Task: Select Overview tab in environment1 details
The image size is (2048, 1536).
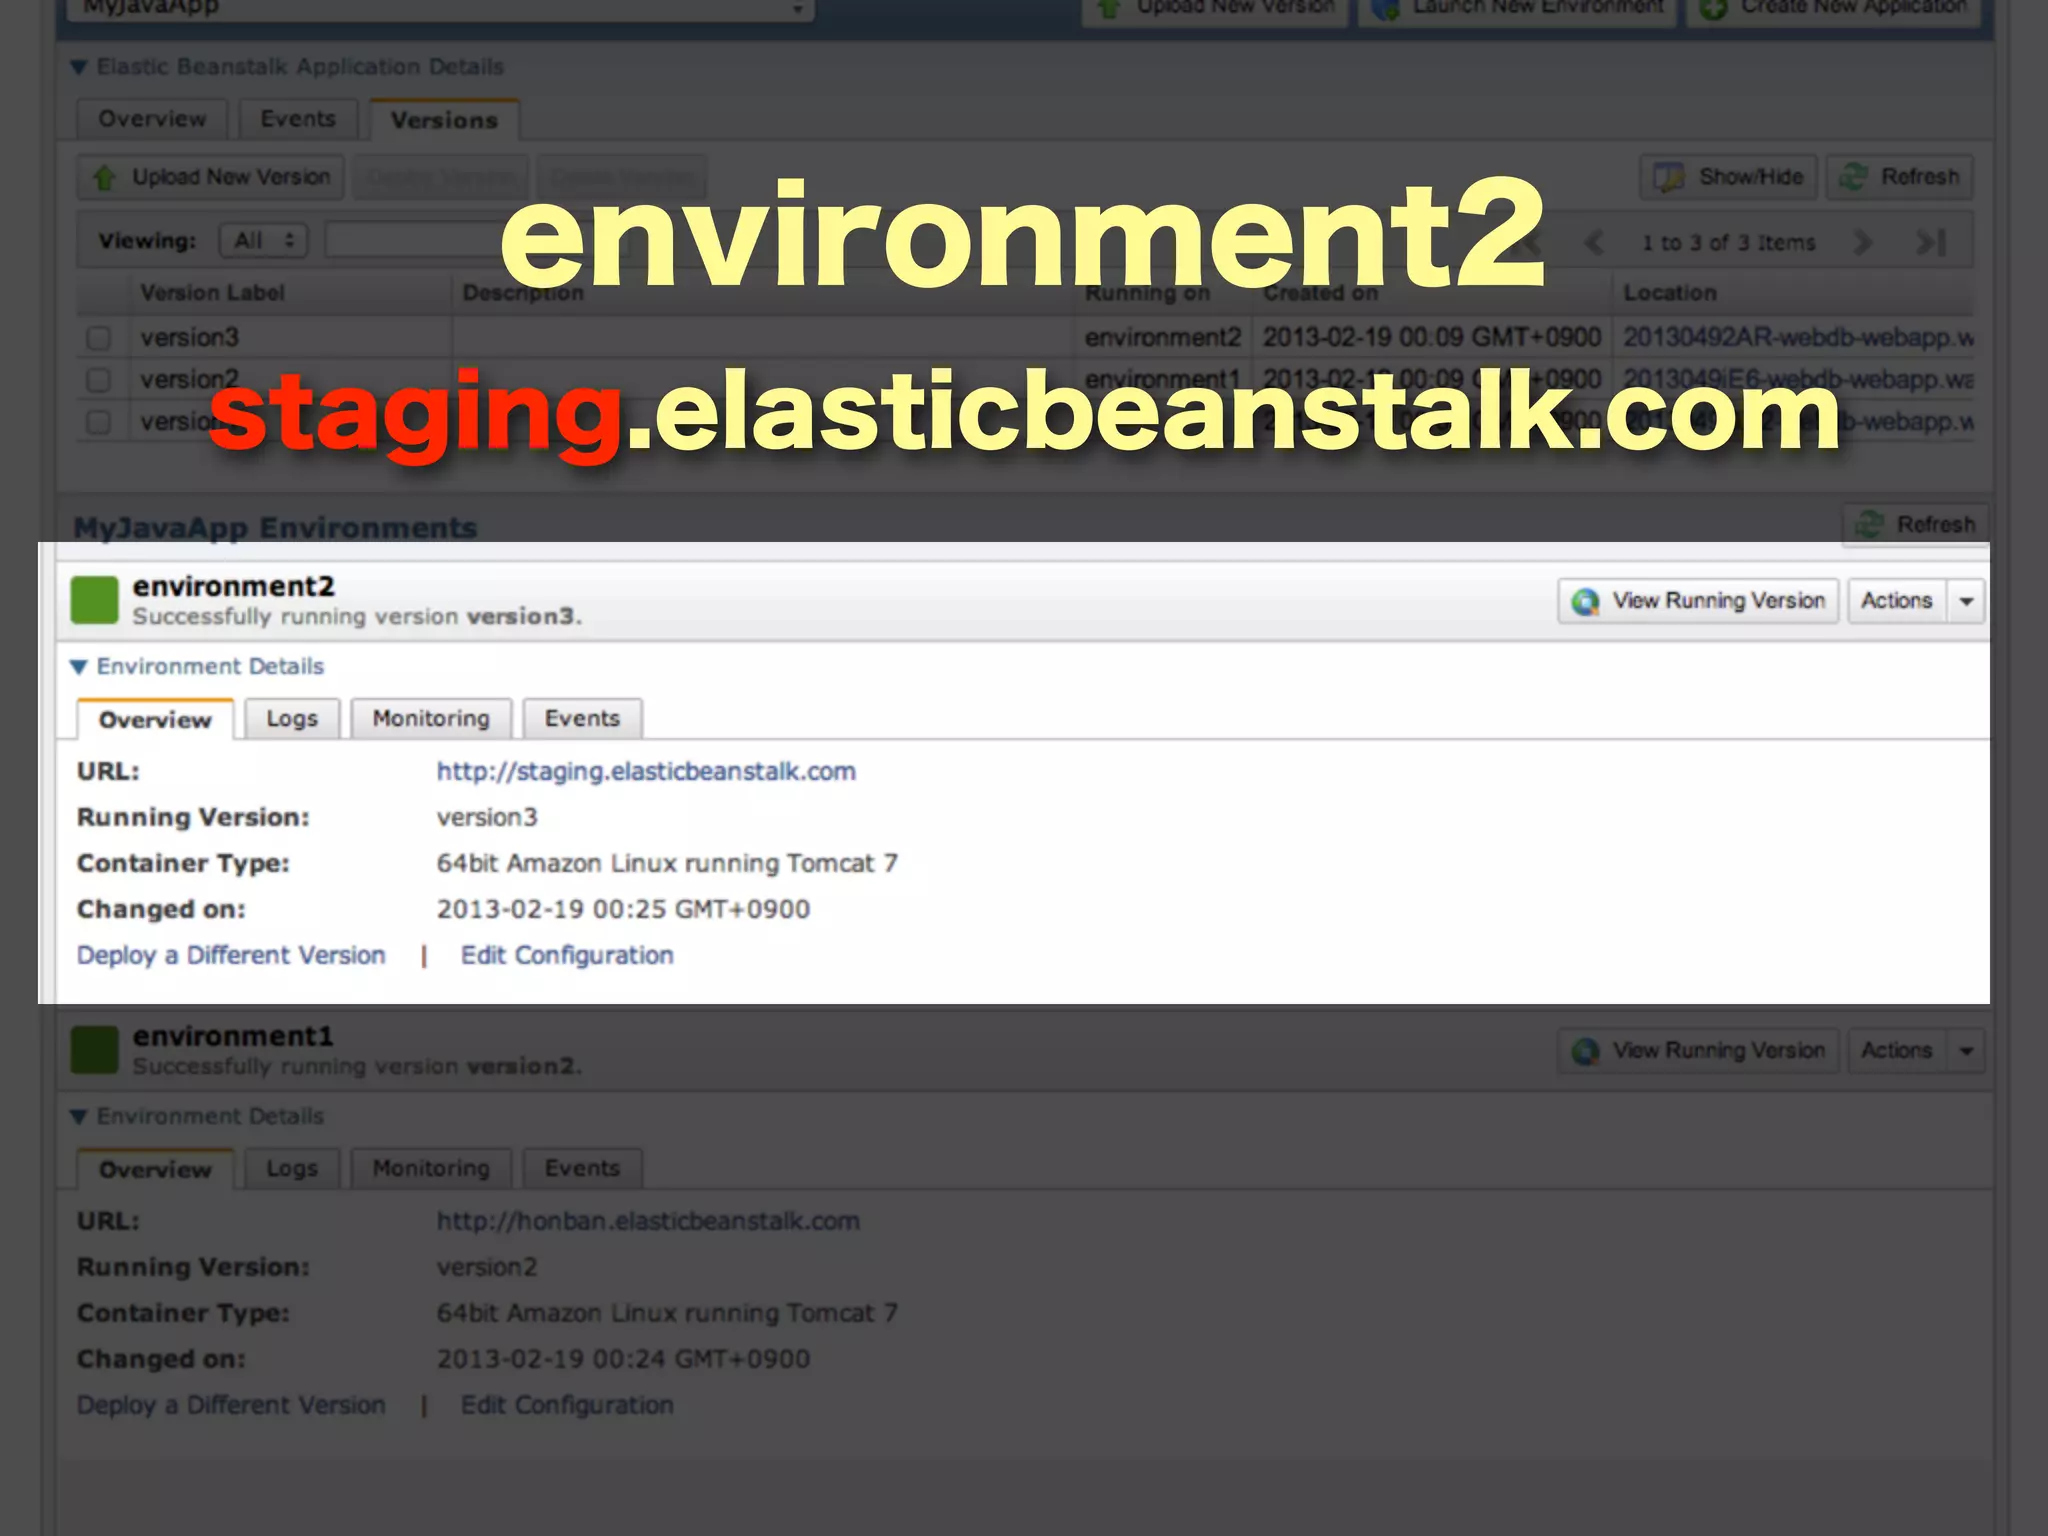Action: [x=155, y=1169]
